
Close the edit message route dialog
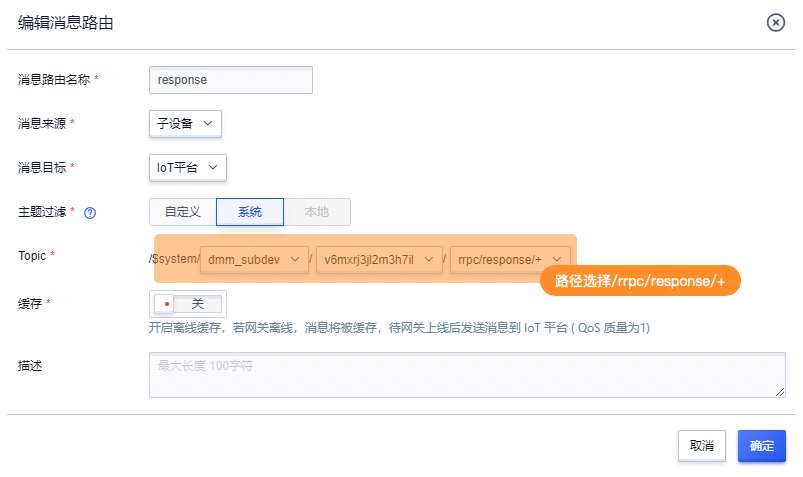(775, 23)
